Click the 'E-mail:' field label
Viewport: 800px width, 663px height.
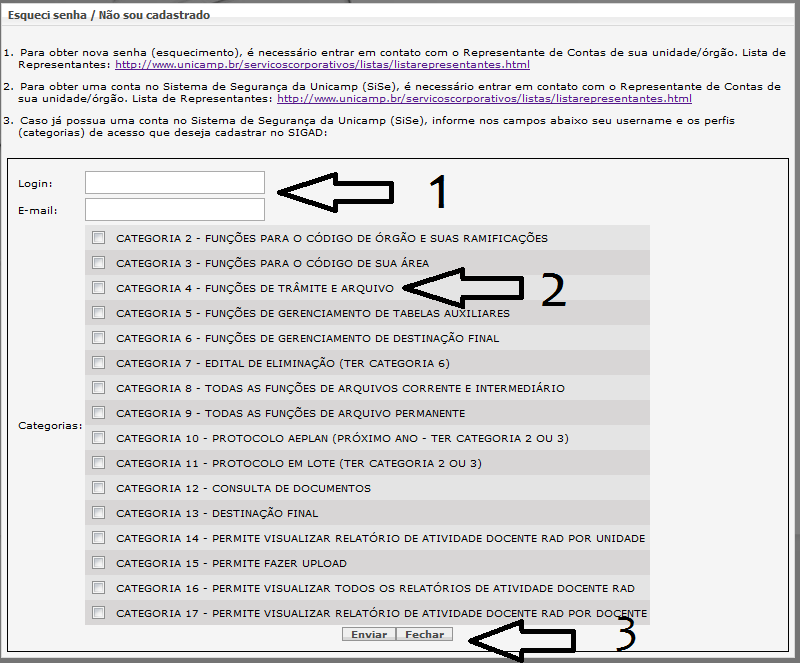[x=38, y=211]
